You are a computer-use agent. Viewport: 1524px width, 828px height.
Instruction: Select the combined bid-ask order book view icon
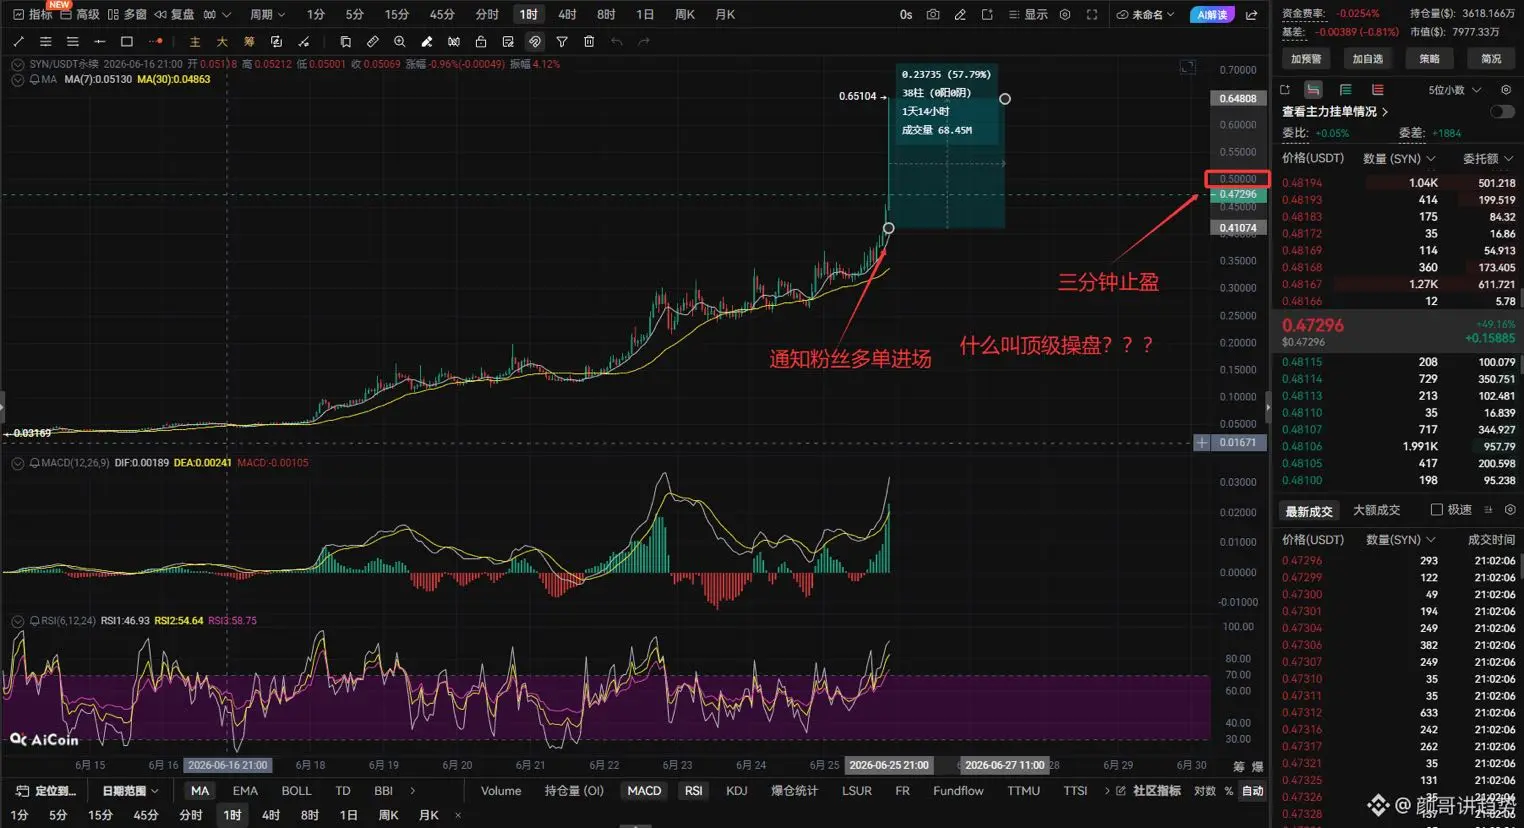(1313, 90)
